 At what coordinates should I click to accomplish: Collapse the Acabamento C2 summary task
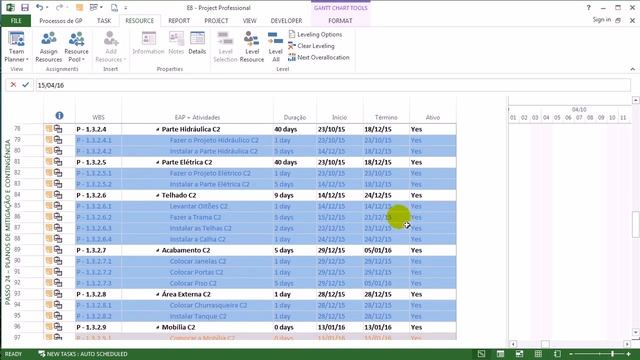[x=158, y=251]
